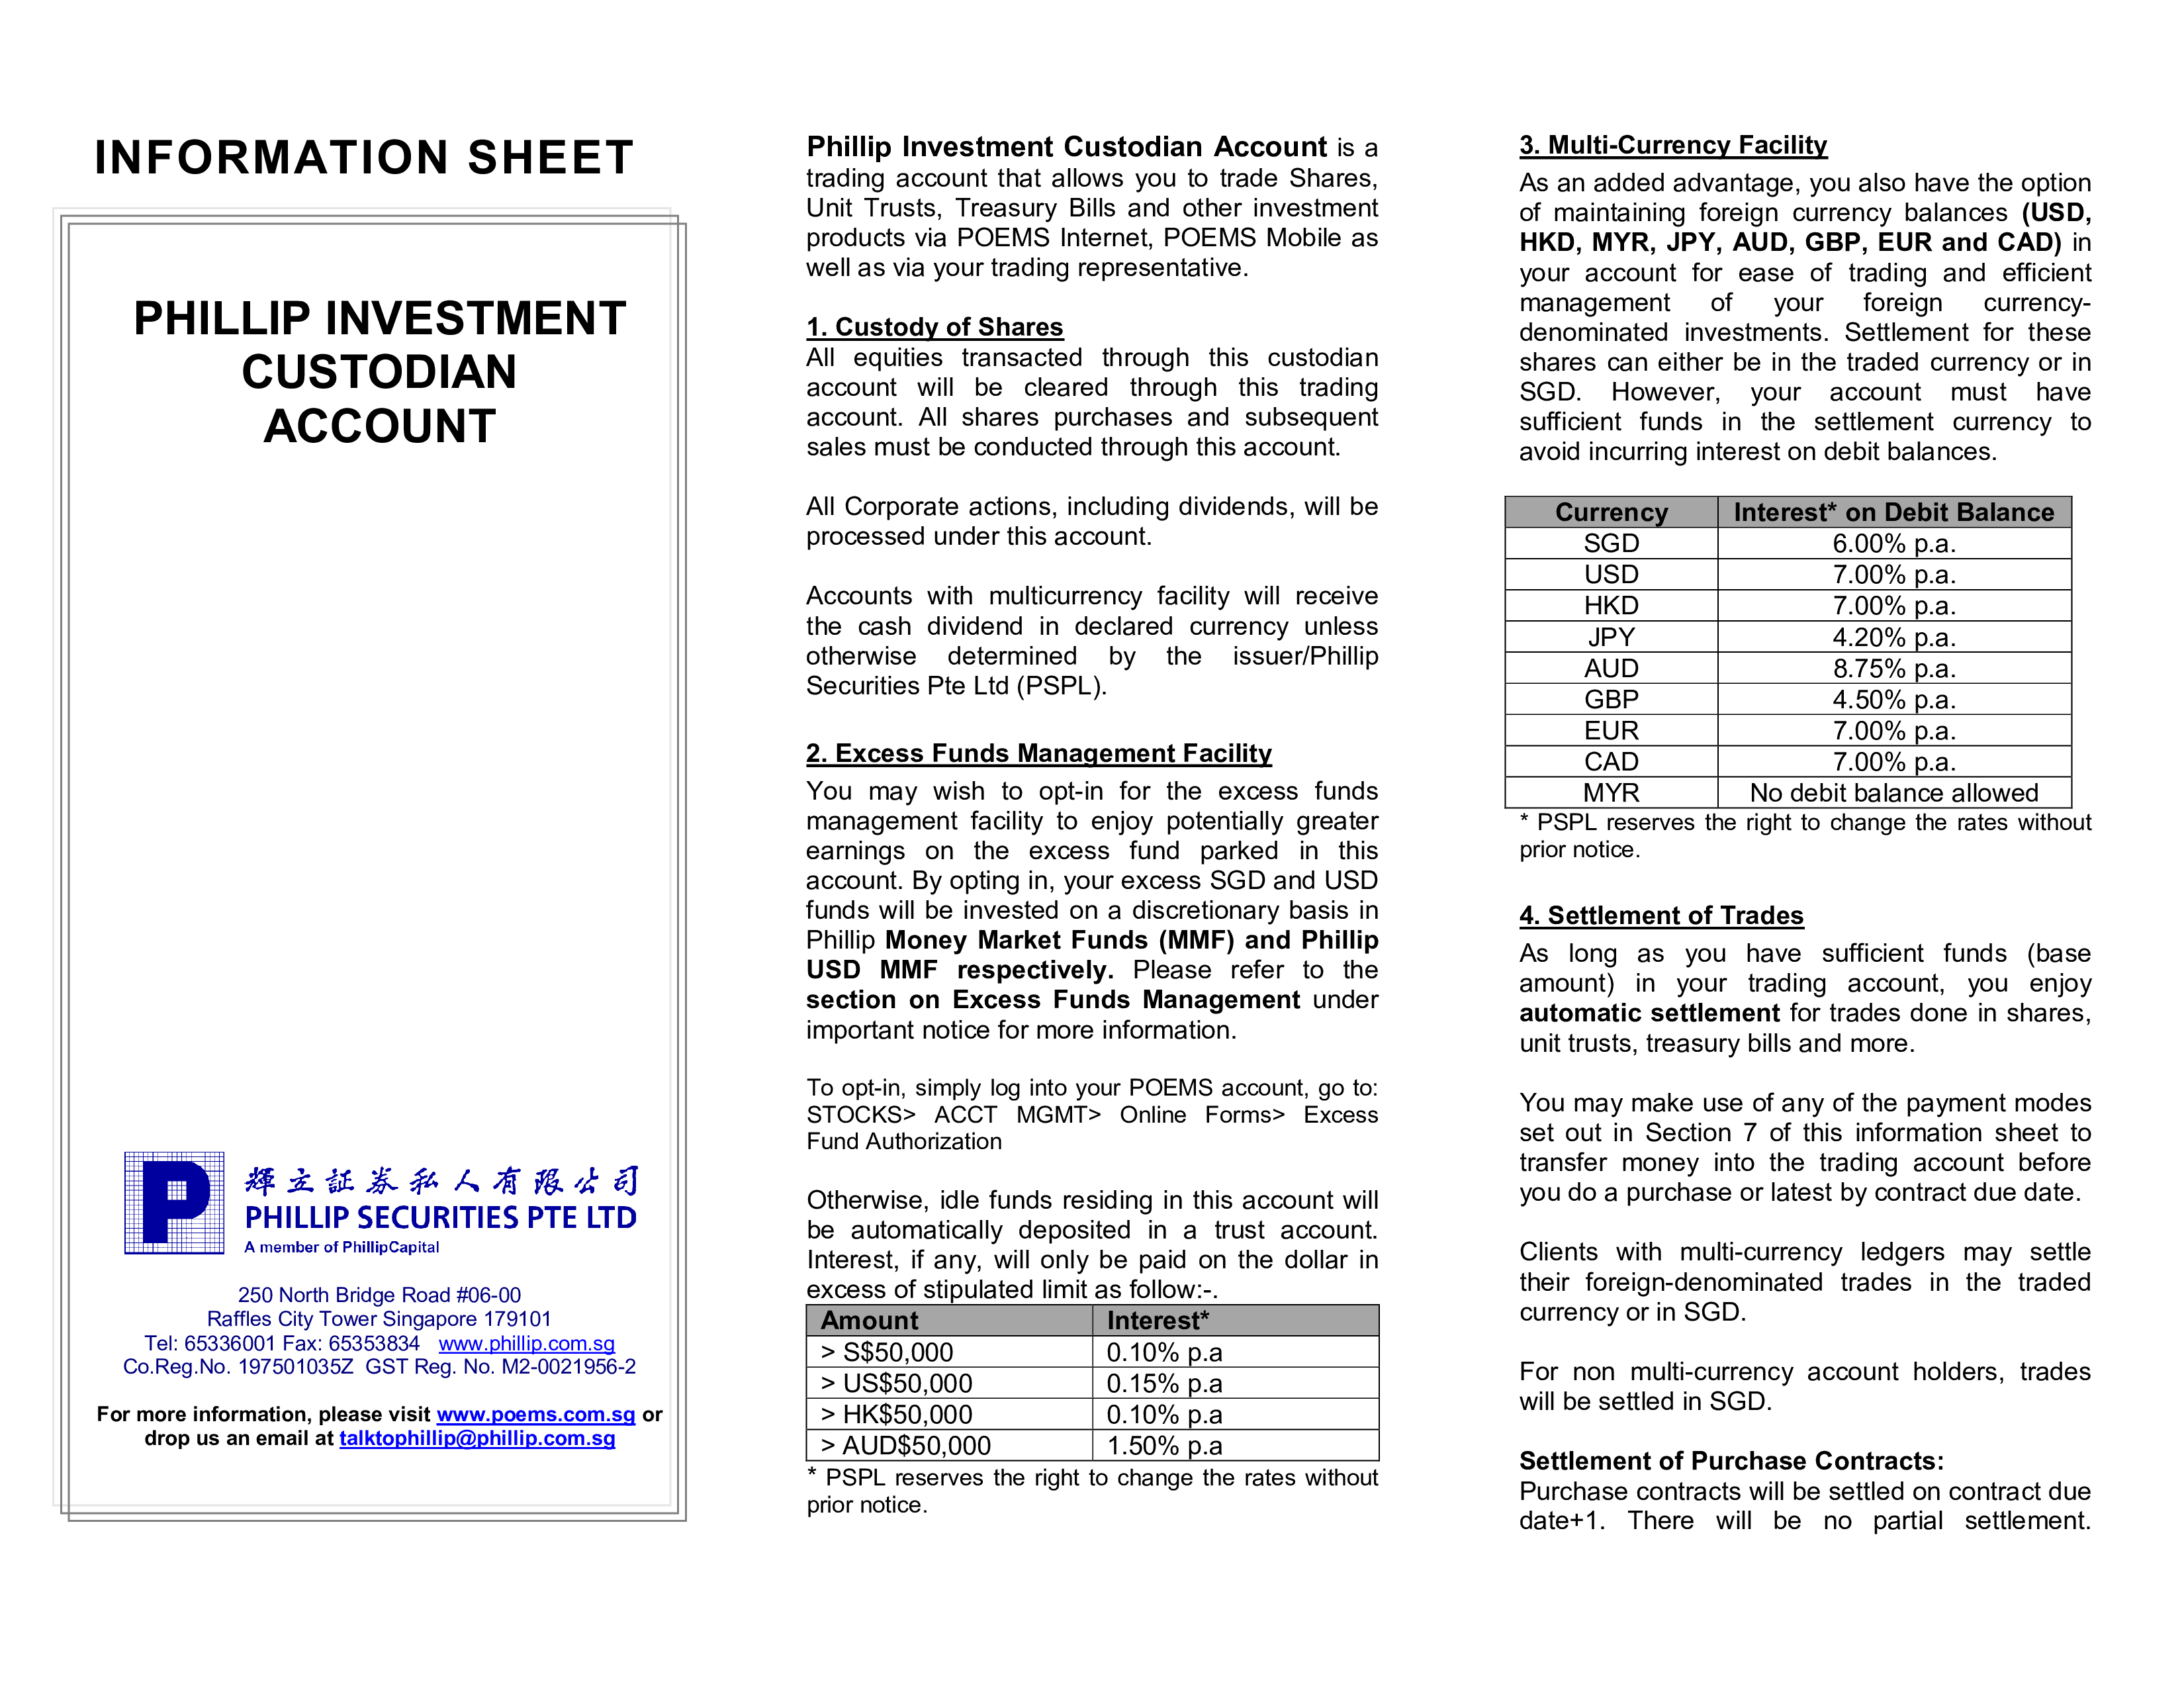Click the 6.00% p.a. rate cell
Viewport: 2184px width, 1688px height.
click(1894, 543)
